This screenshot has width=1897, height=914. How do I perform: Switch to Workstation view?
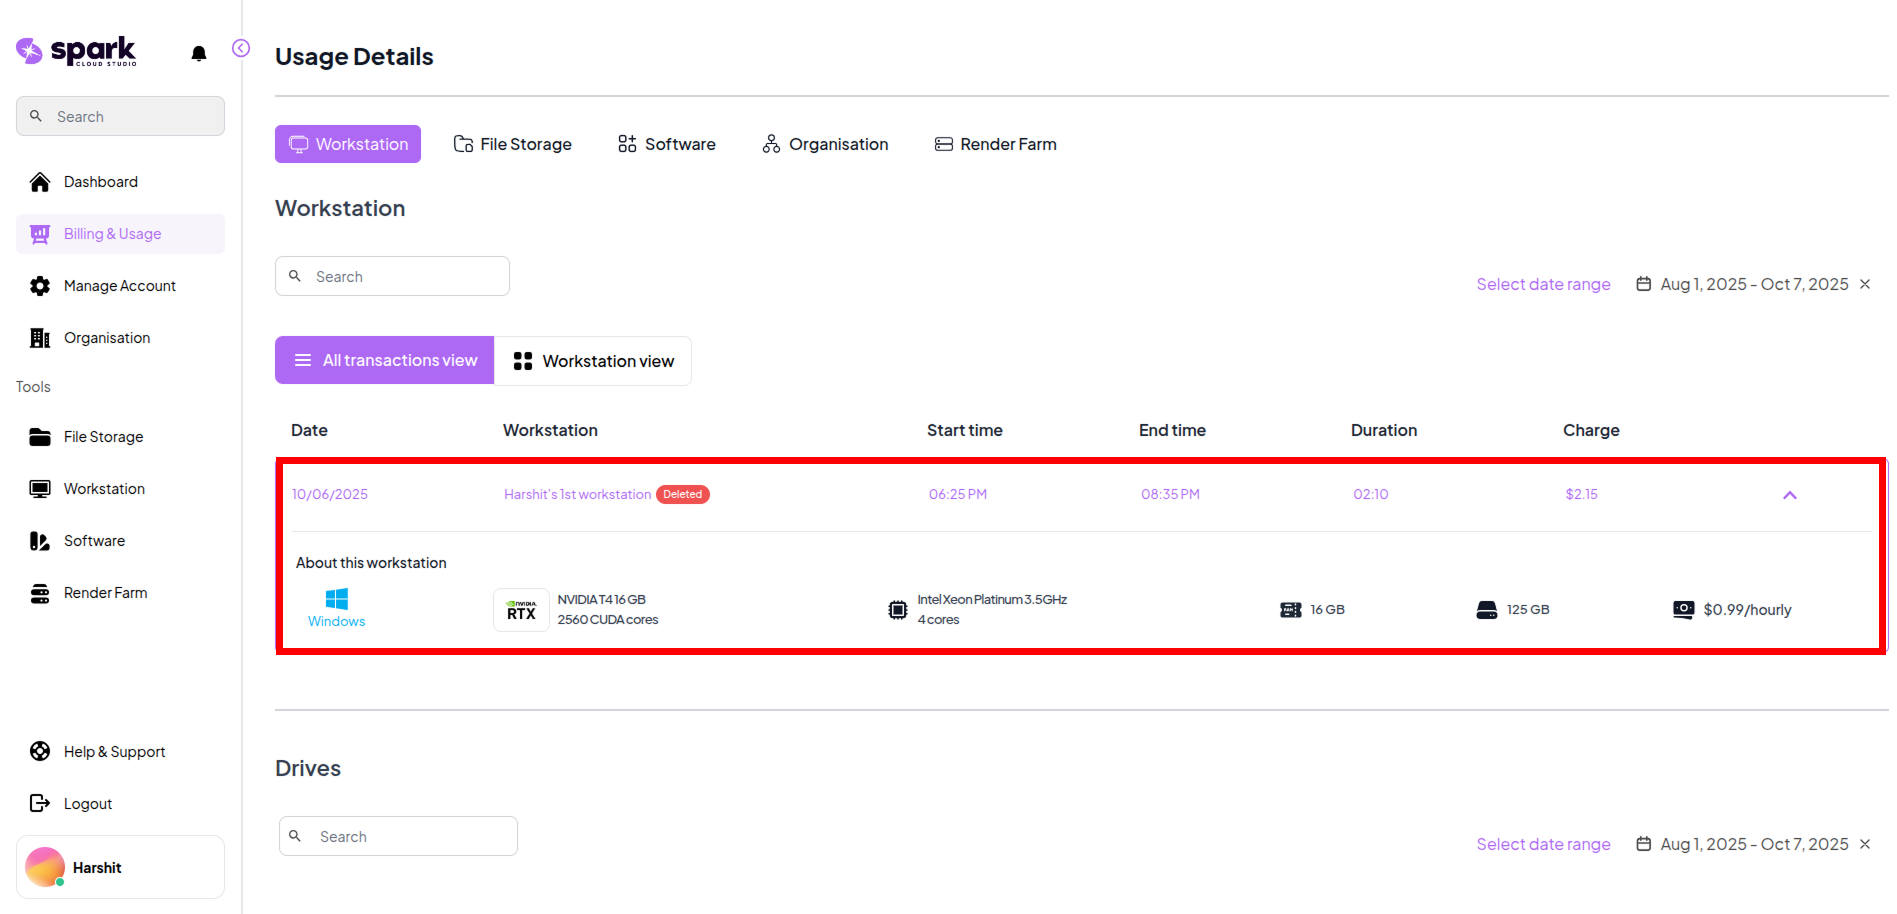(593, 361)
